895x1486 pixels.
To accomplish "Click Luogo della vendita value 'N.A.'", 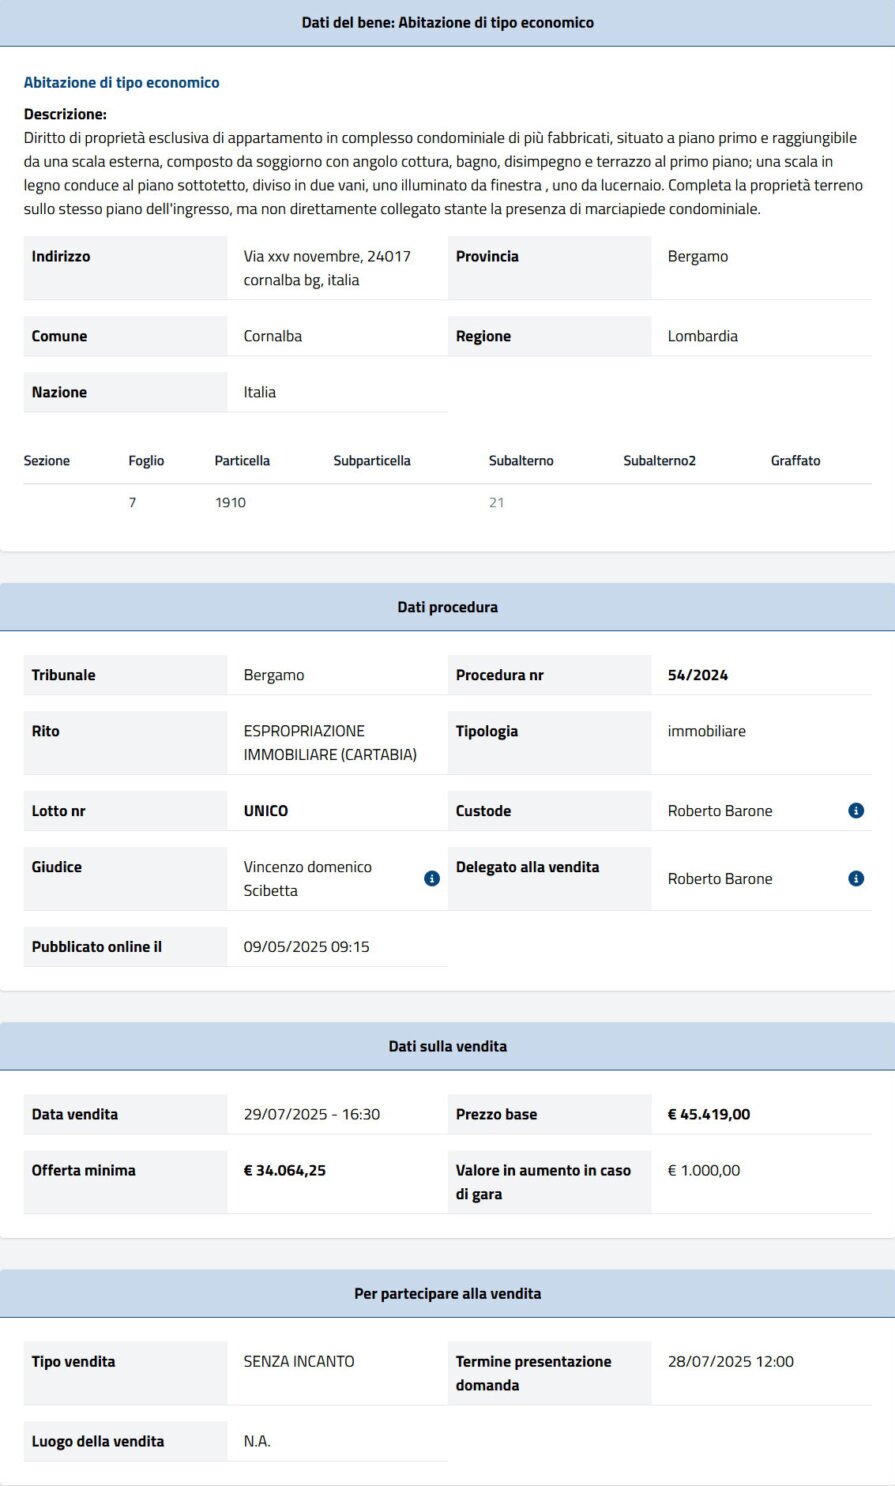I will click(257, 1442).
